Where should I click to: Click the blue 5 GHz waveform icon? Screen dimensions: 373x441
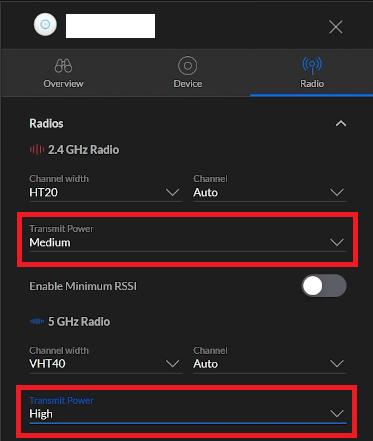pyautogui.click(x=37, y=321)
